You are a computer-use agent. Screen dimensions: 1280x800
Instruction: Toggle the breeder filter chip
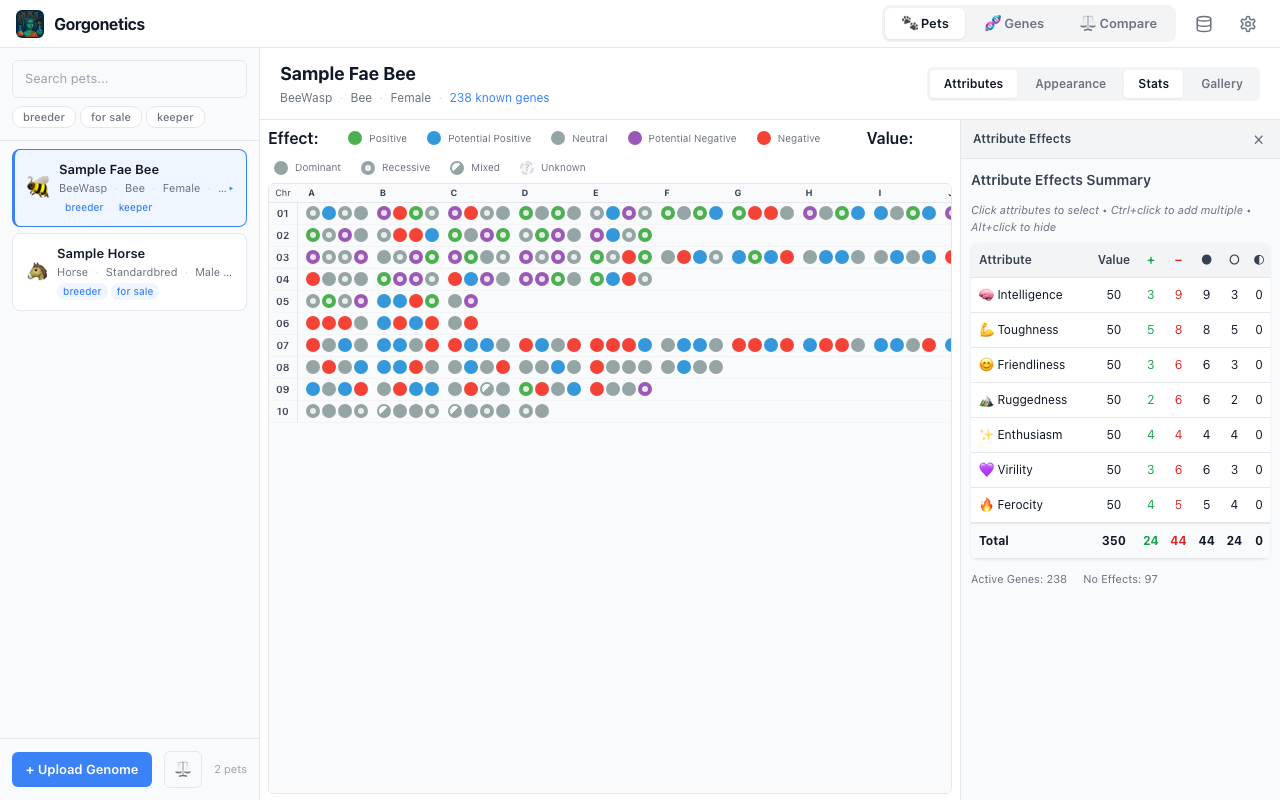tap(43, 117)
